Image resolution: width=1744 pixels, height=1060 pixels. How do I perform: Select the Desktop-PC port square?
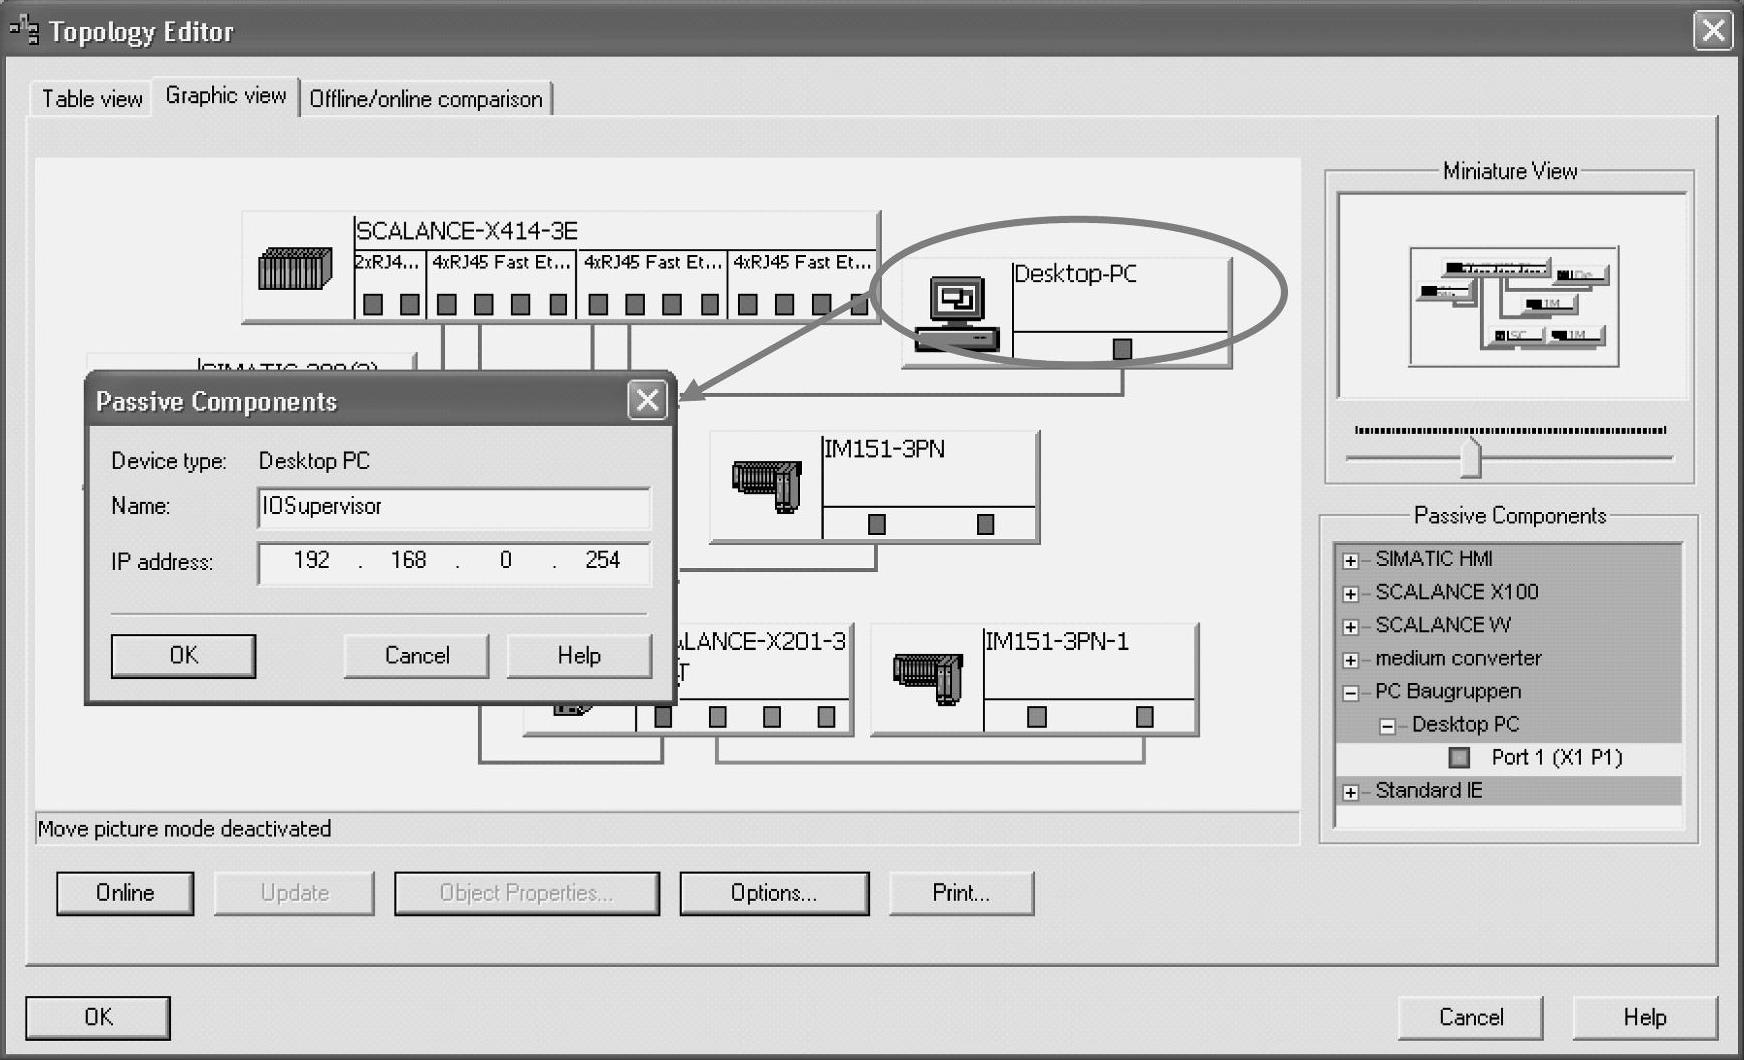[1123, 349]
